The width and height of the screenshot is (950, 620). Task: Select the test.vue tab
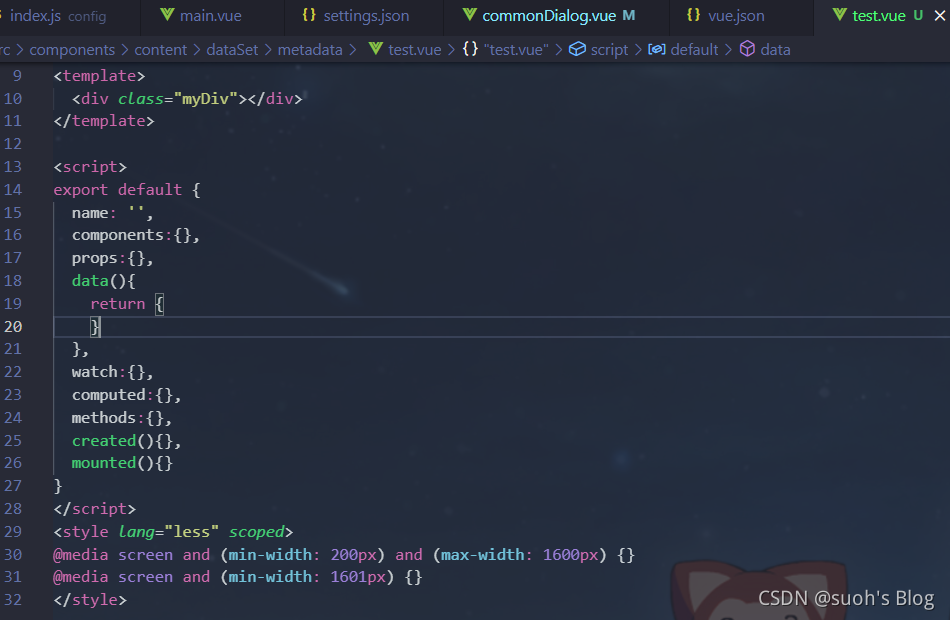pyautogui.click(x=879, y=16)
